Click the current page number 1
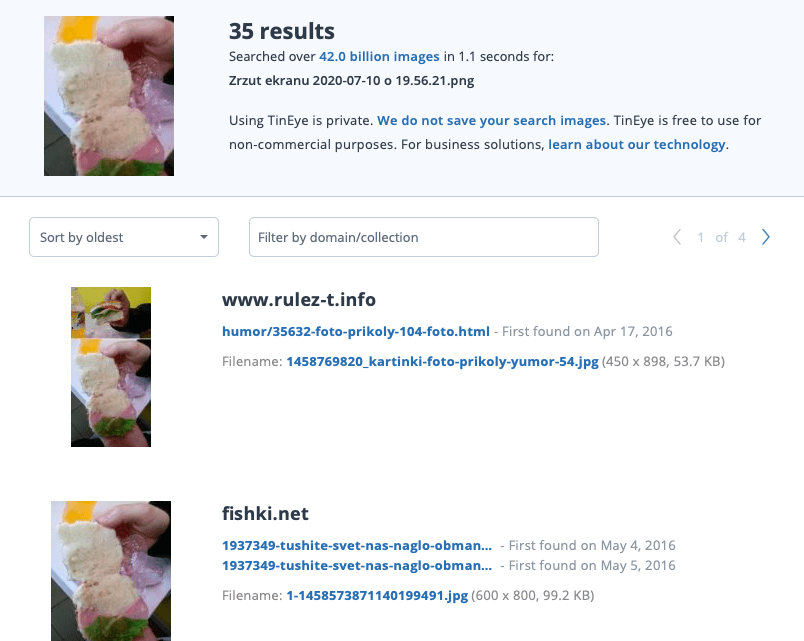804x641 pixels. [x=700, y=237]
